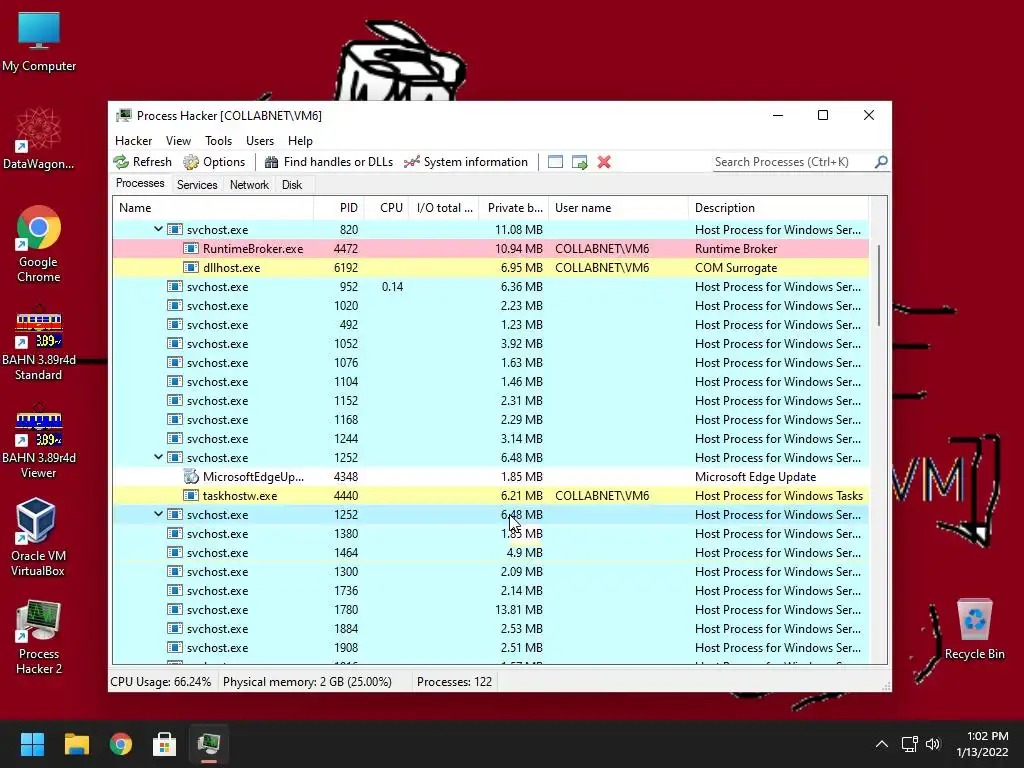Collapse the white-row svchost.exe PID 1252 node
1024x768 pixels.
(158, 457)
